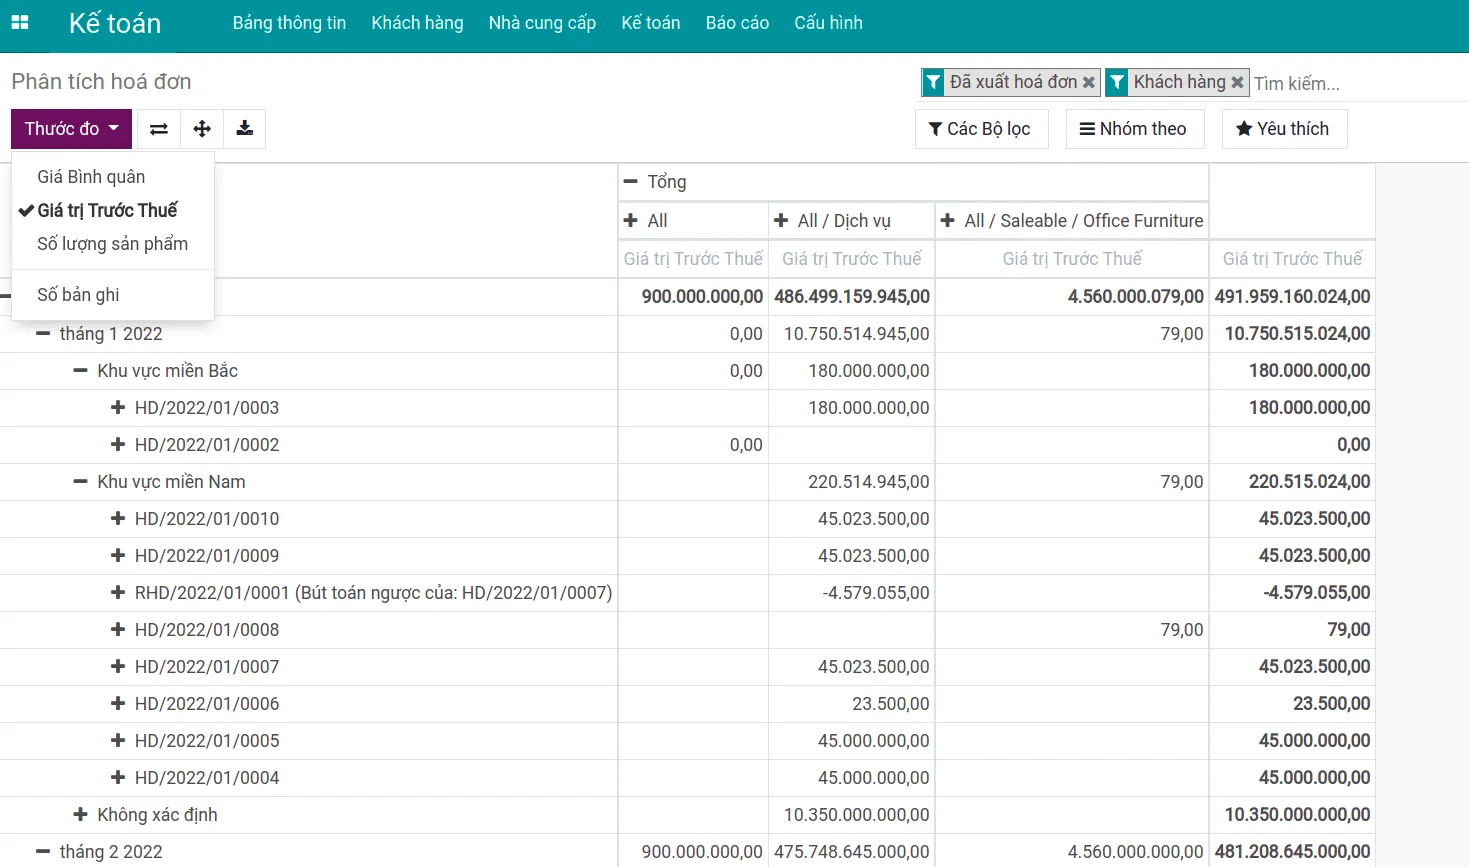Click cell 481.208.645.000,00
This screenshot has height=867, width=1469.
[x=1292, y=852]
